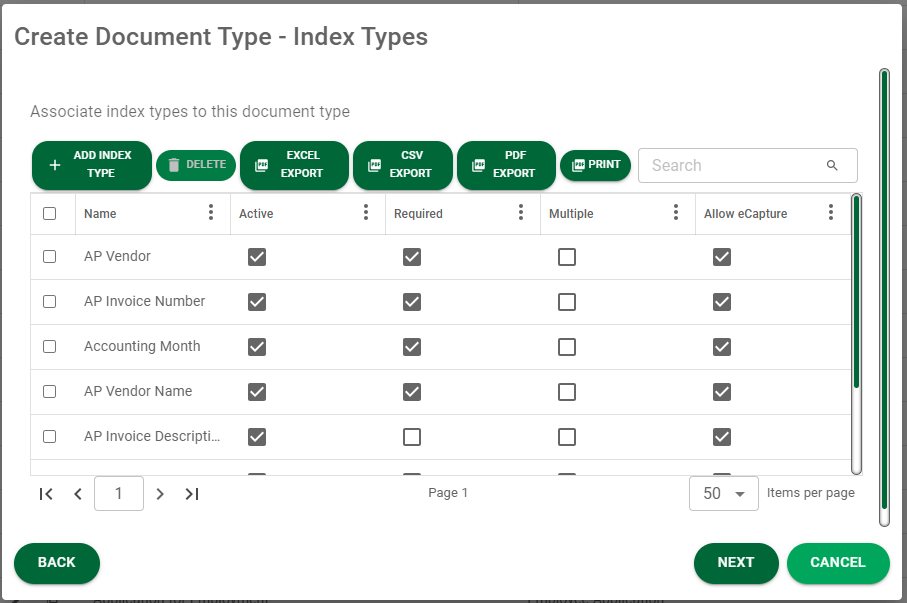Click the Back button
The width and height of the screenshot is (907, 603).
[x=57, y=563]
